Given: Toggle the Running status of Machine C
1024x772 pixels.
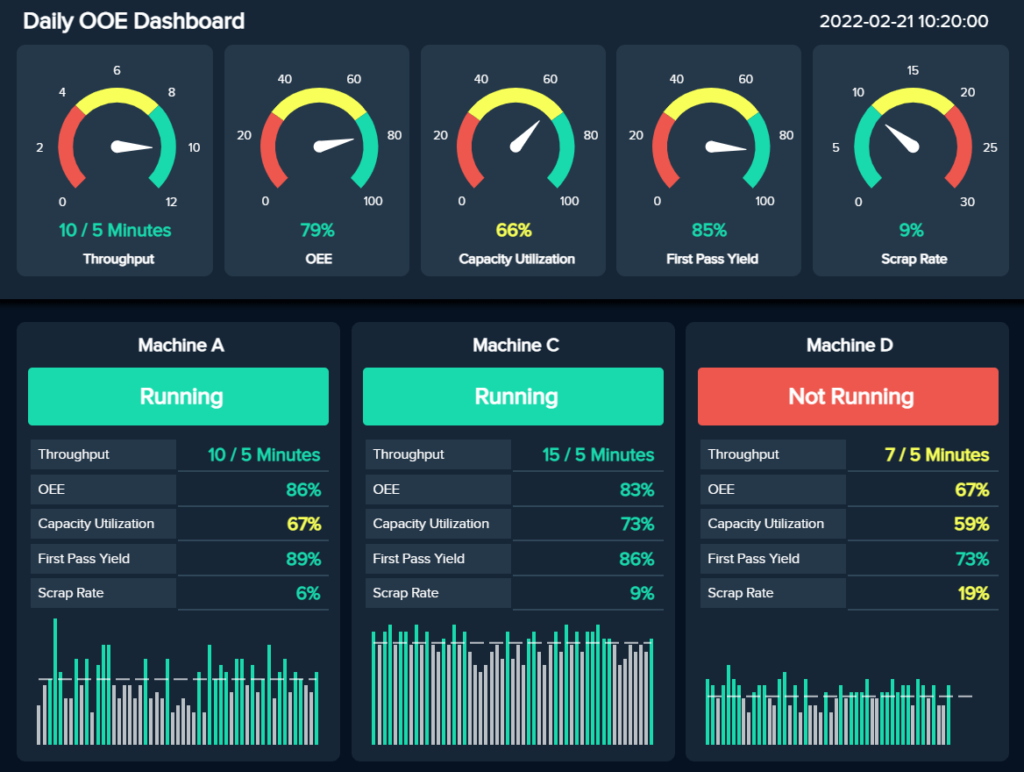Looking at the screenshot, I should click(513, 396).
